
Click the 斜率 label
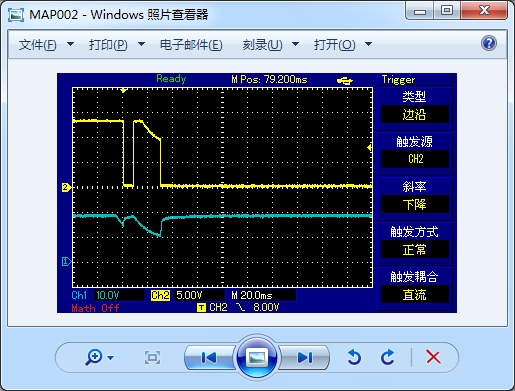coord(414,187)
